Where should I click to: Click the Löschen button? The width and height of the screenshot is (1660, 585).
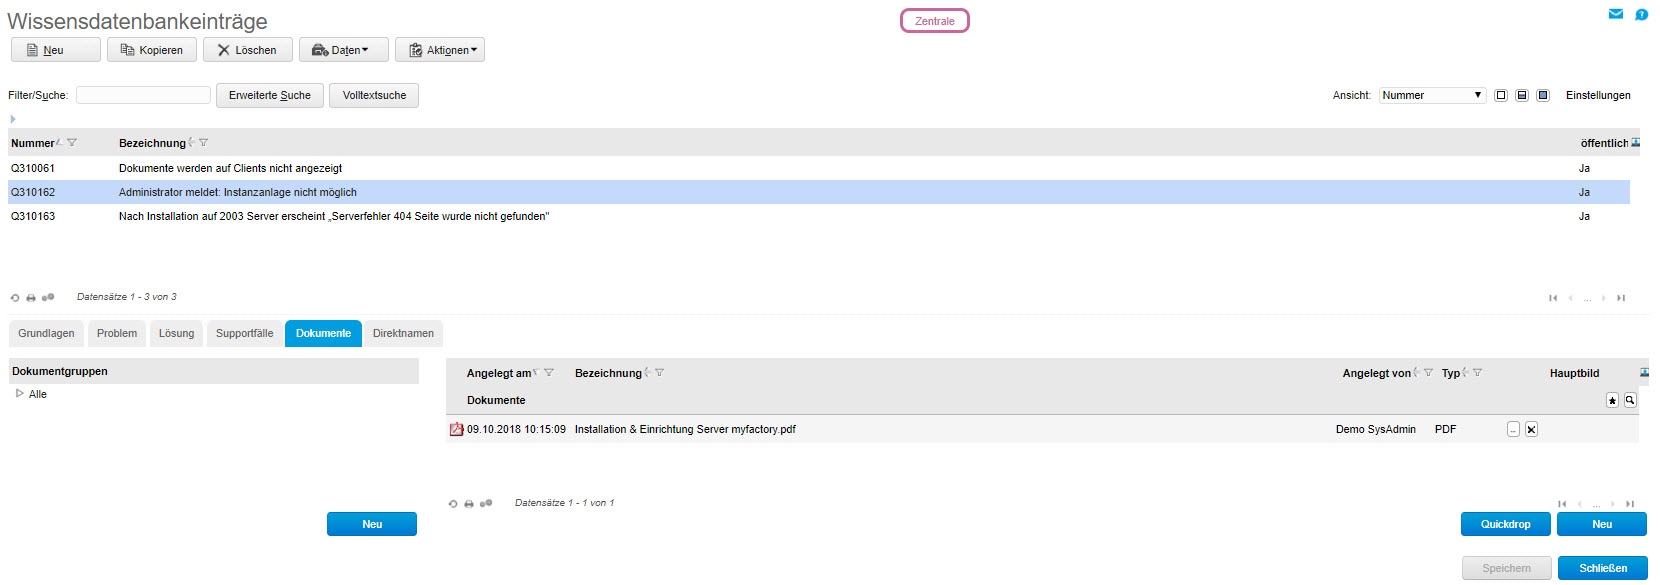tap(248, 50)
